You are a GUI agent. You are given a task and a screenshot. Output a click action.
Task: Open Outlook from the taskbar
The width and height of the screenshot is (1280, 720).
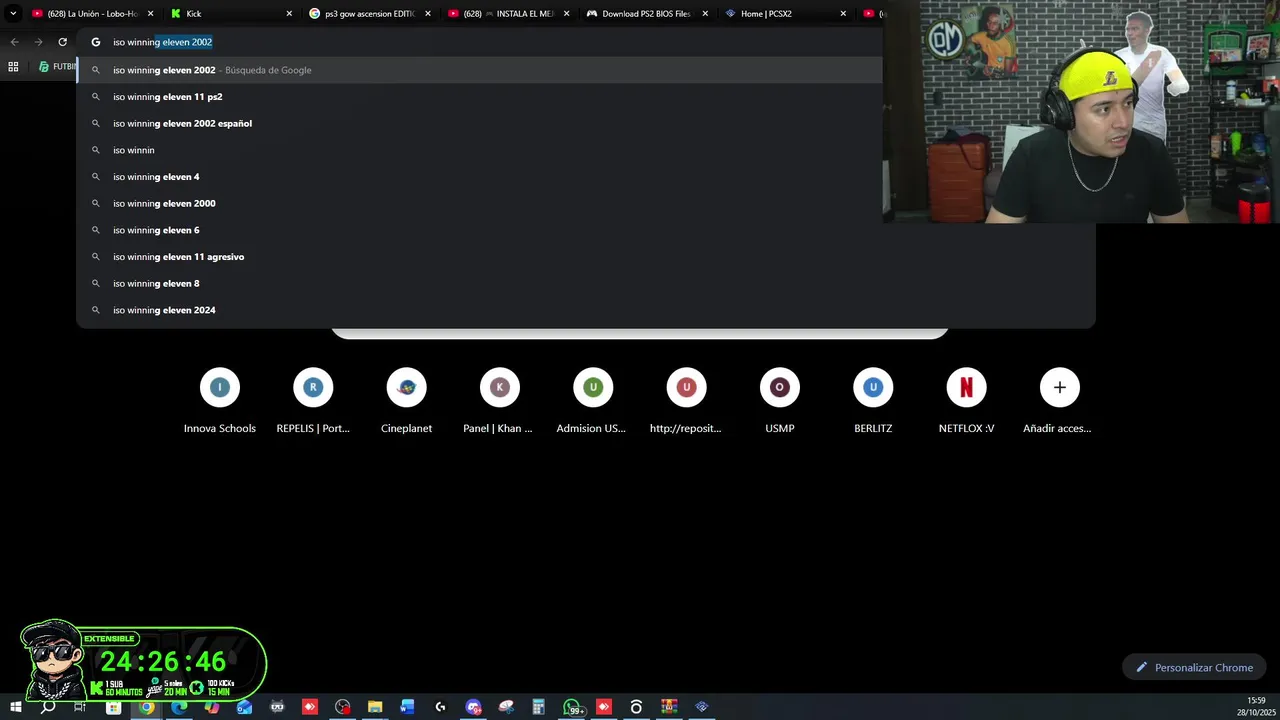pyautogui.click(x=245, y=707)
